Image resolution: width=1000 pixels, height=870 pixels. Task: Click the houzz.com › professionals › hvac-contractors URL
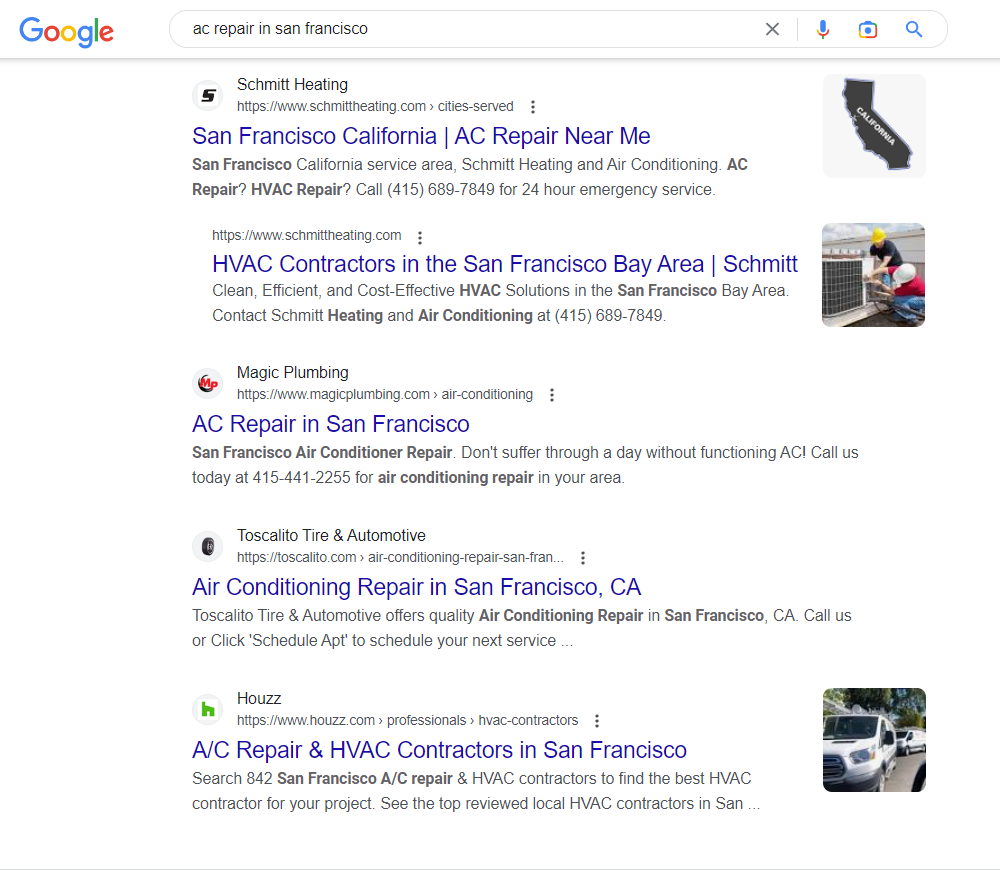[x=408, y=720]
